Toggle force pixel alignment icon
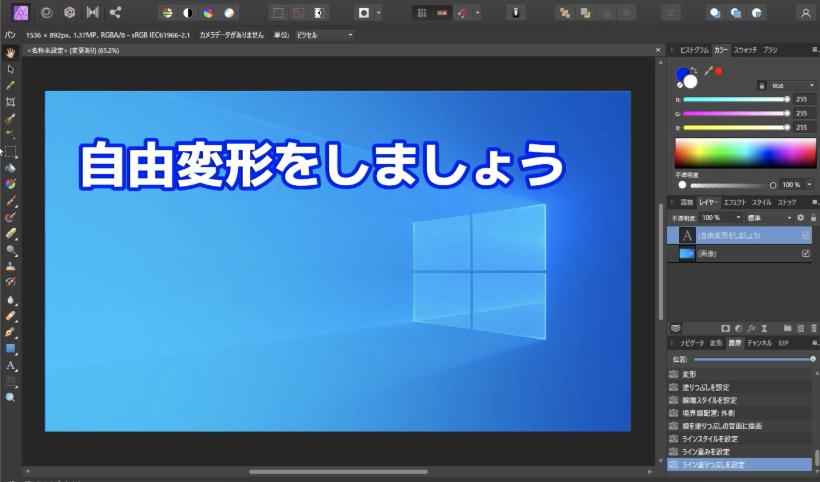The width and height of the screenshot is (820, 482). point(442,13)
